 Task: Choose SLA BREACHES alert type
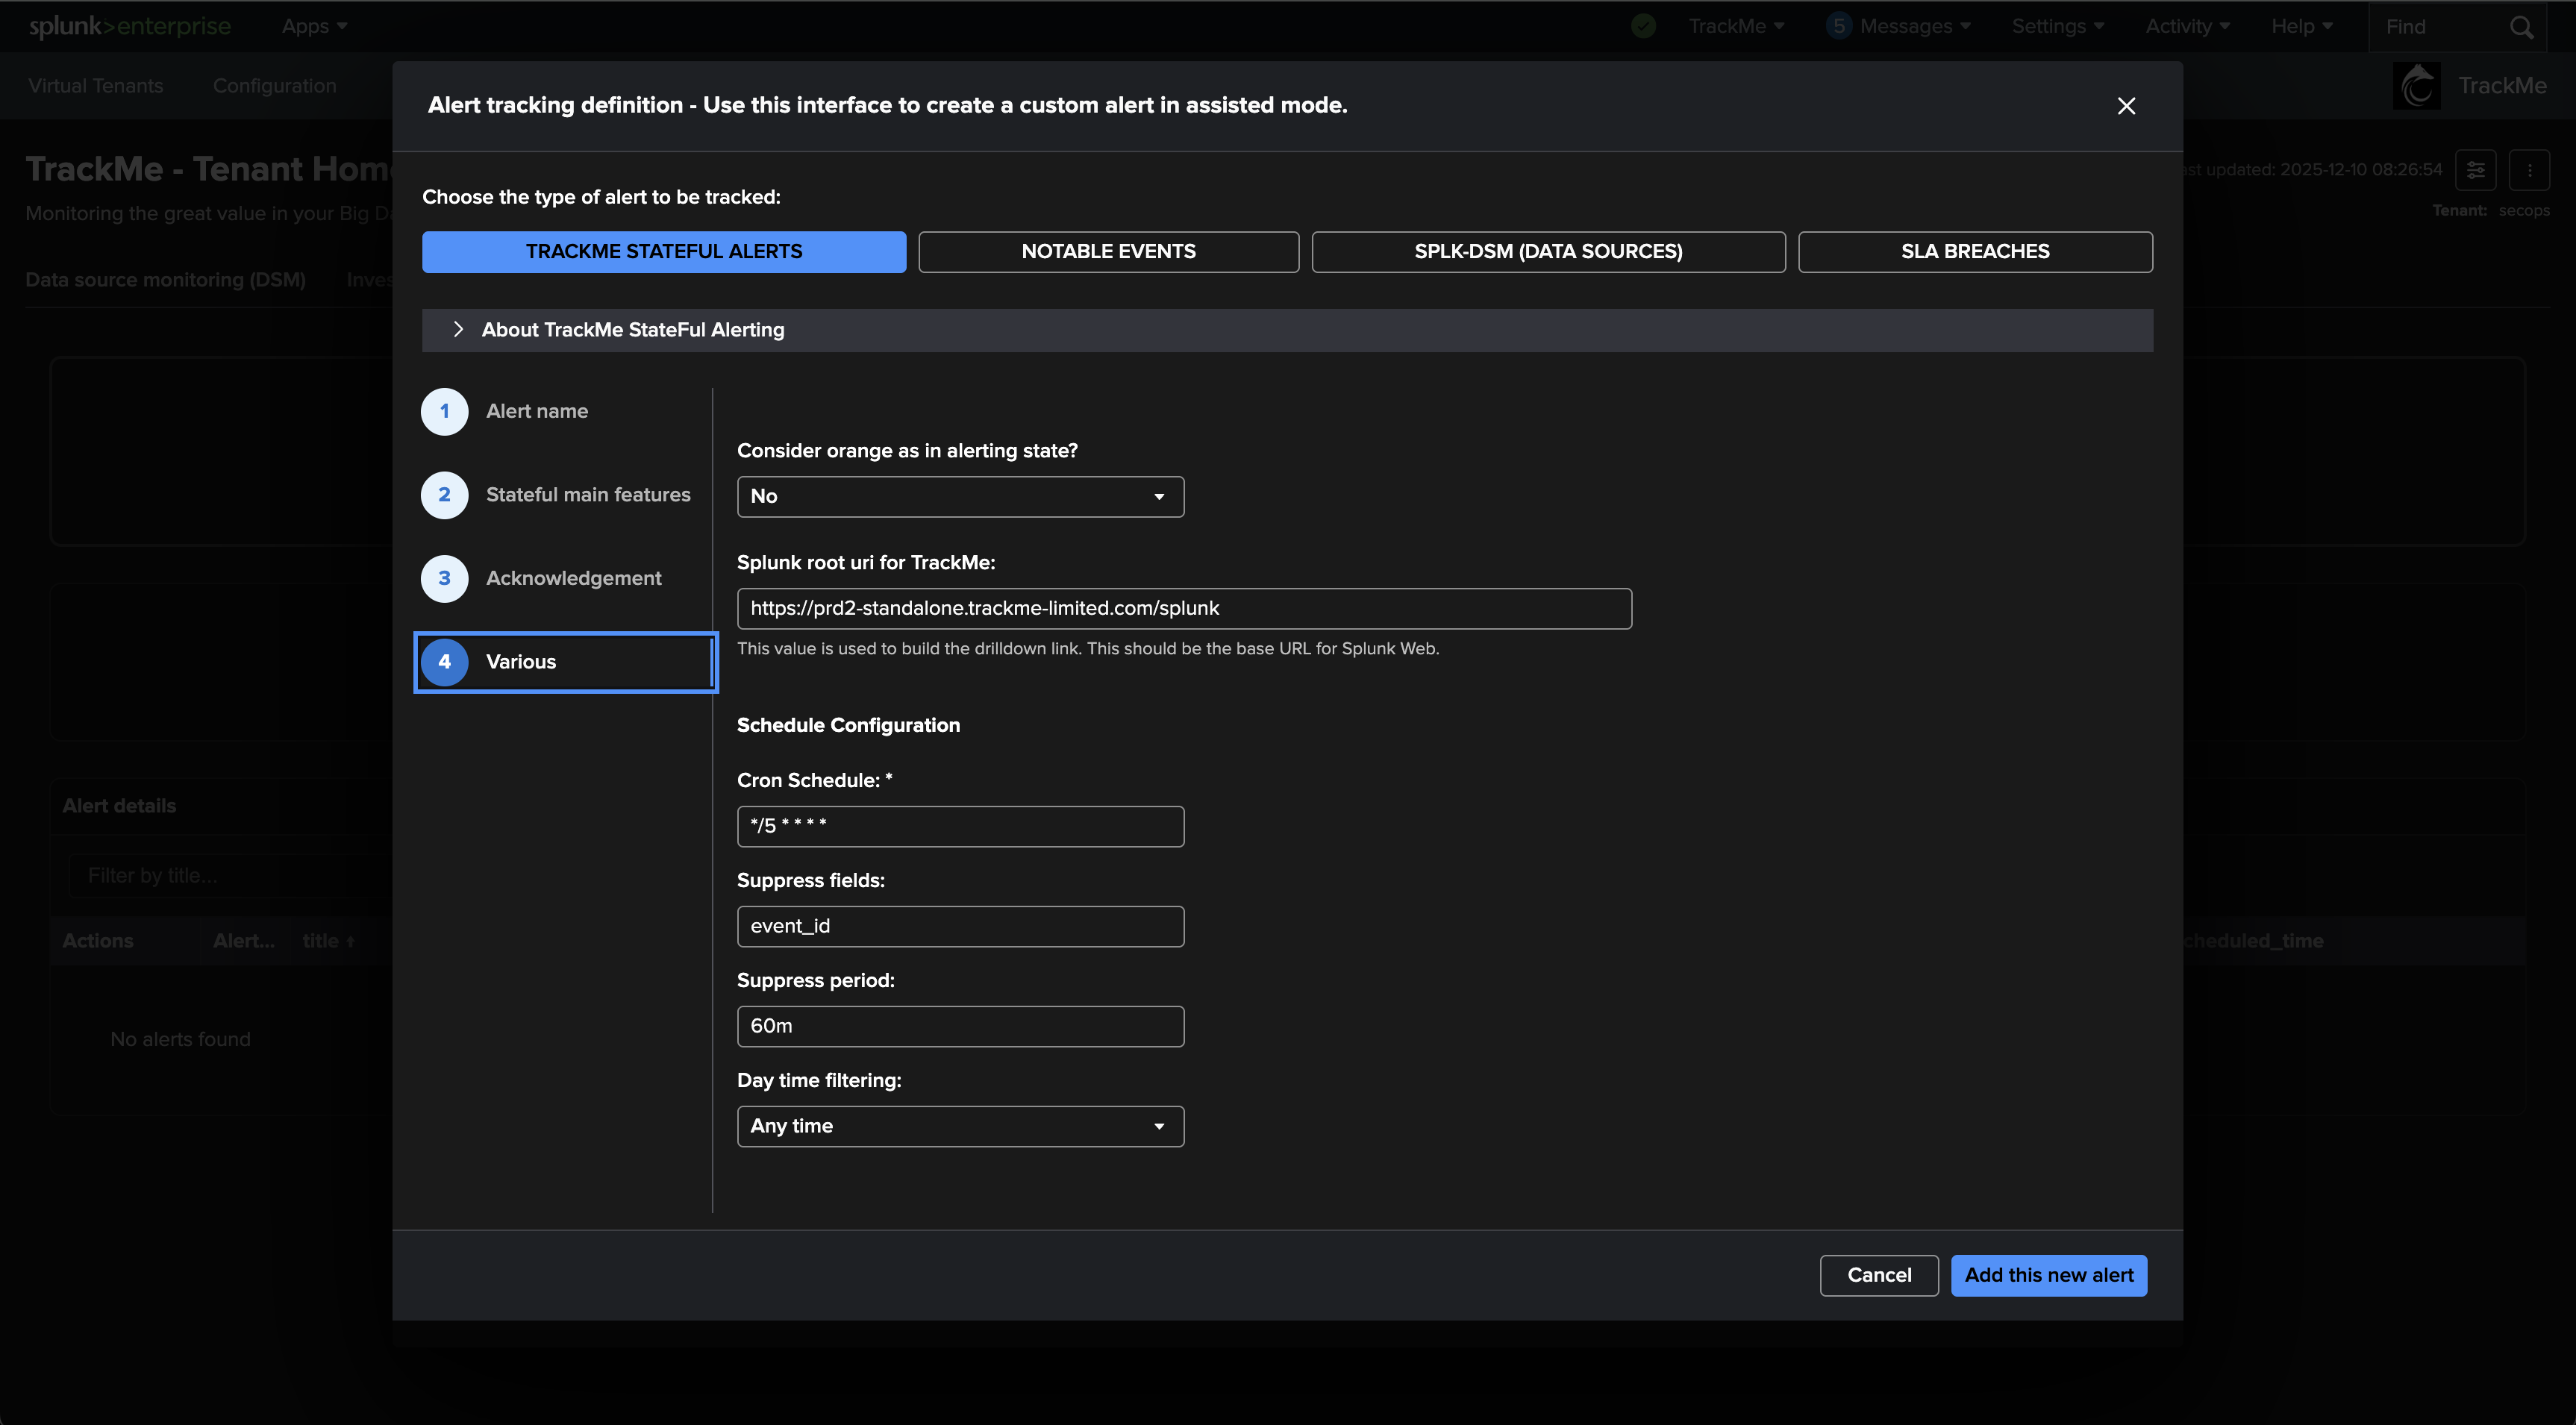pyautogui.click(x=1974, y=252)
